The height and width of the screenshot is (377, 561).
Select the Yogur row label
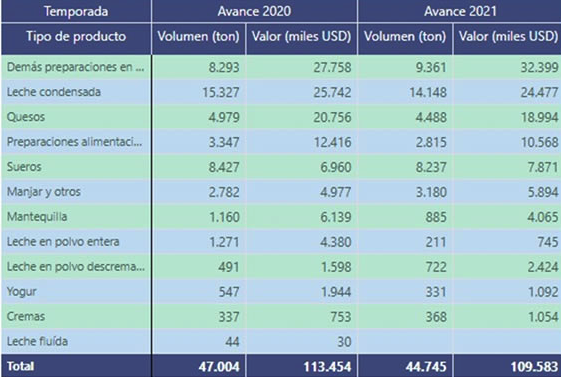tap(21, 292)
